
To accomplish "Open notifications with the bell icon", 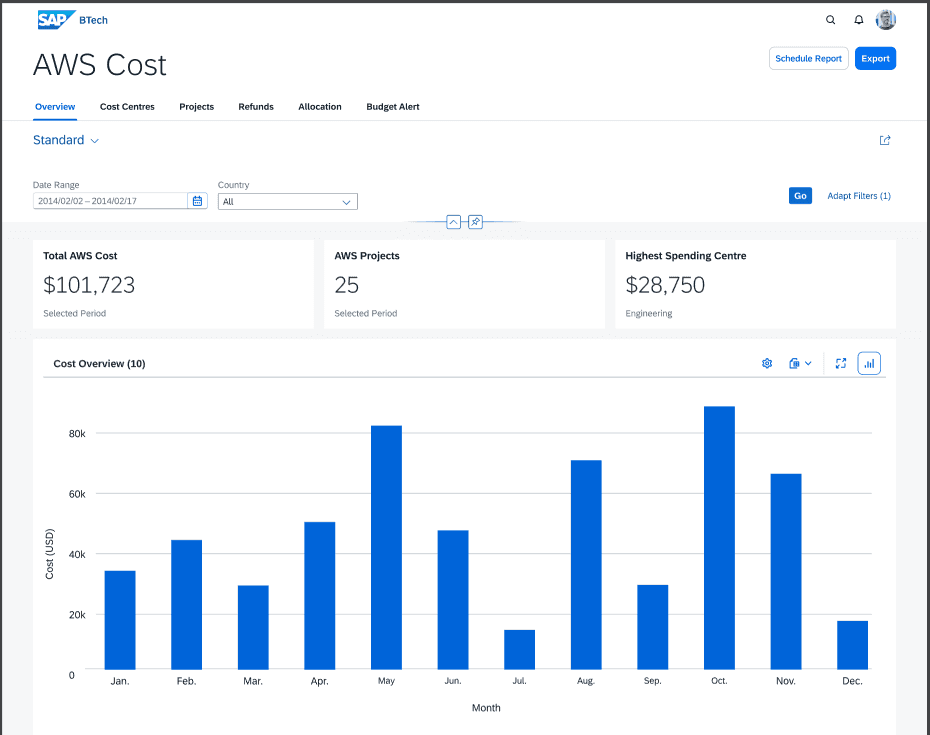I will 858,19.
